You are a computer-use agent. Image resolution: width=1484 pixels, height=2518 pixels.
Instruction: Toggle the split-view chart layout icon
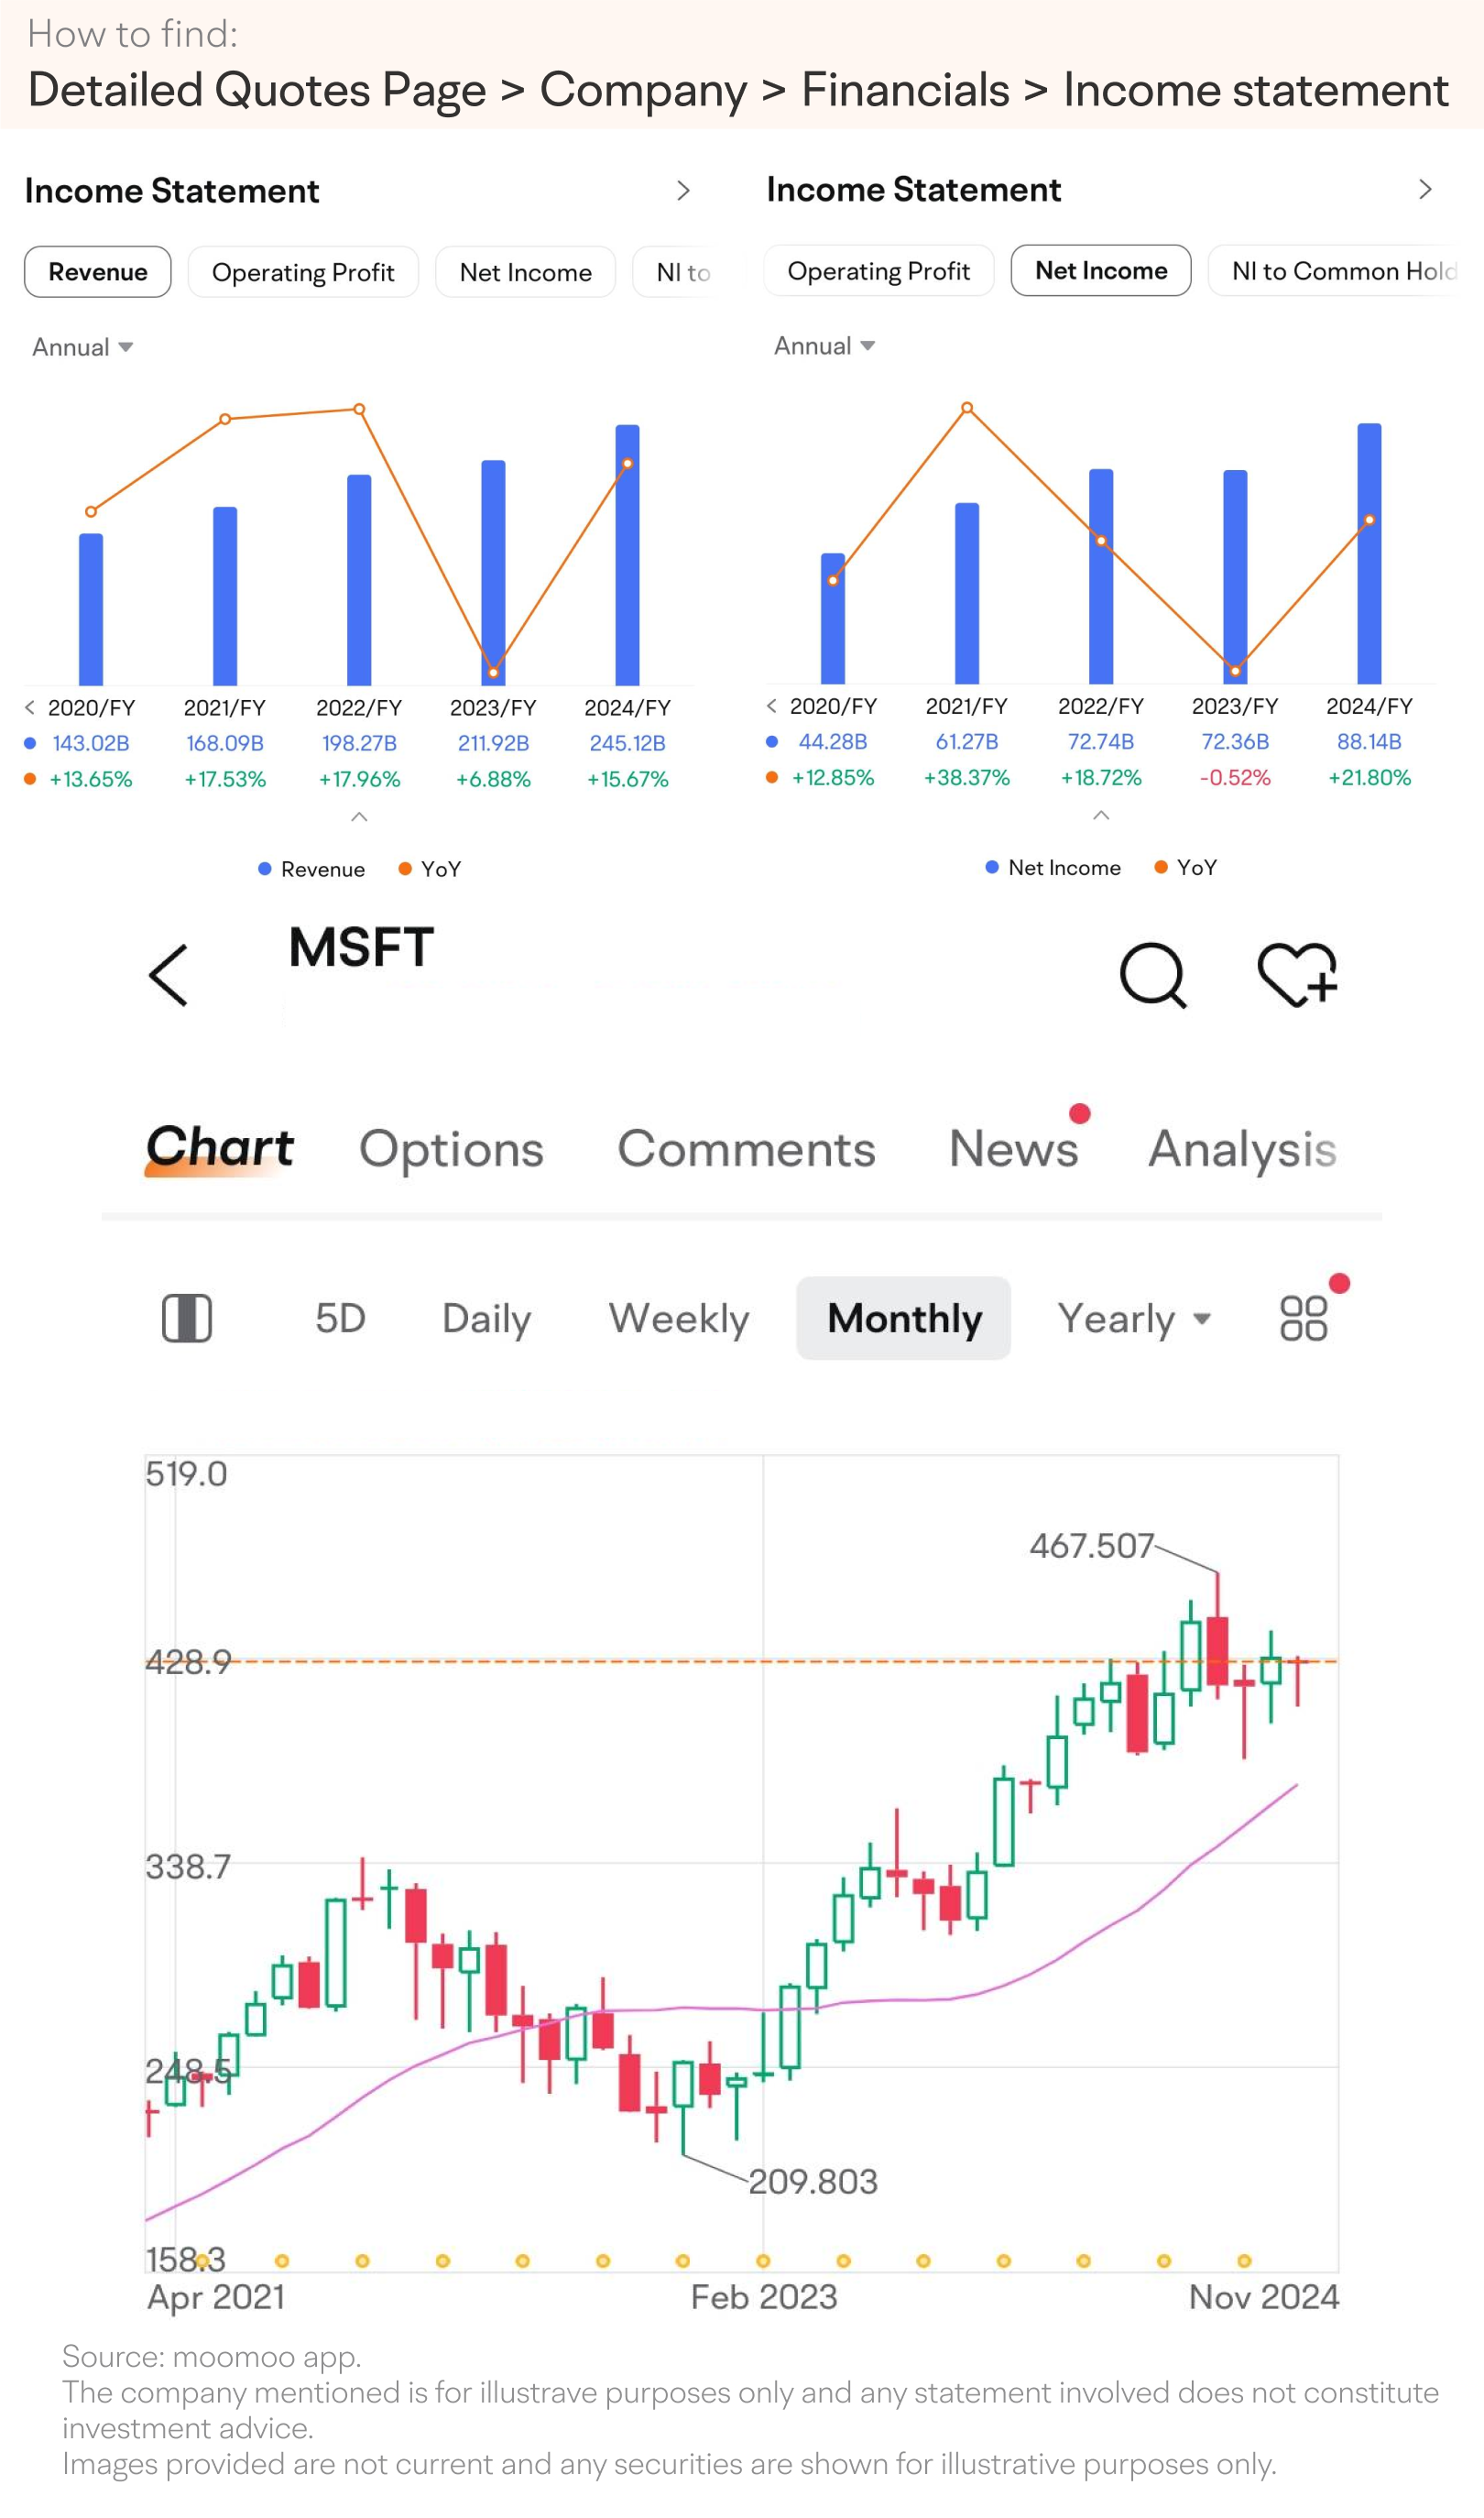187,1318
